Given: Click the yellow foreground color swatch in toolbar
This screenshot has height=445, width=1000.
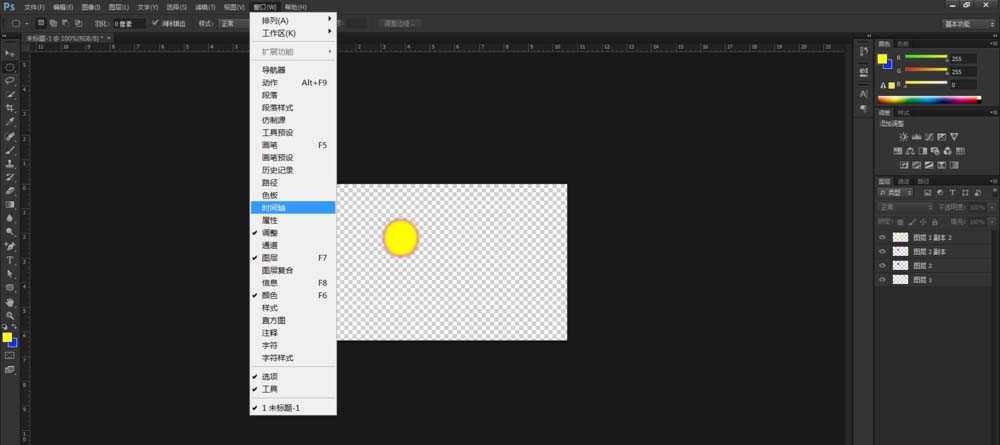Looking at the screenshot, I should [7, 337].
